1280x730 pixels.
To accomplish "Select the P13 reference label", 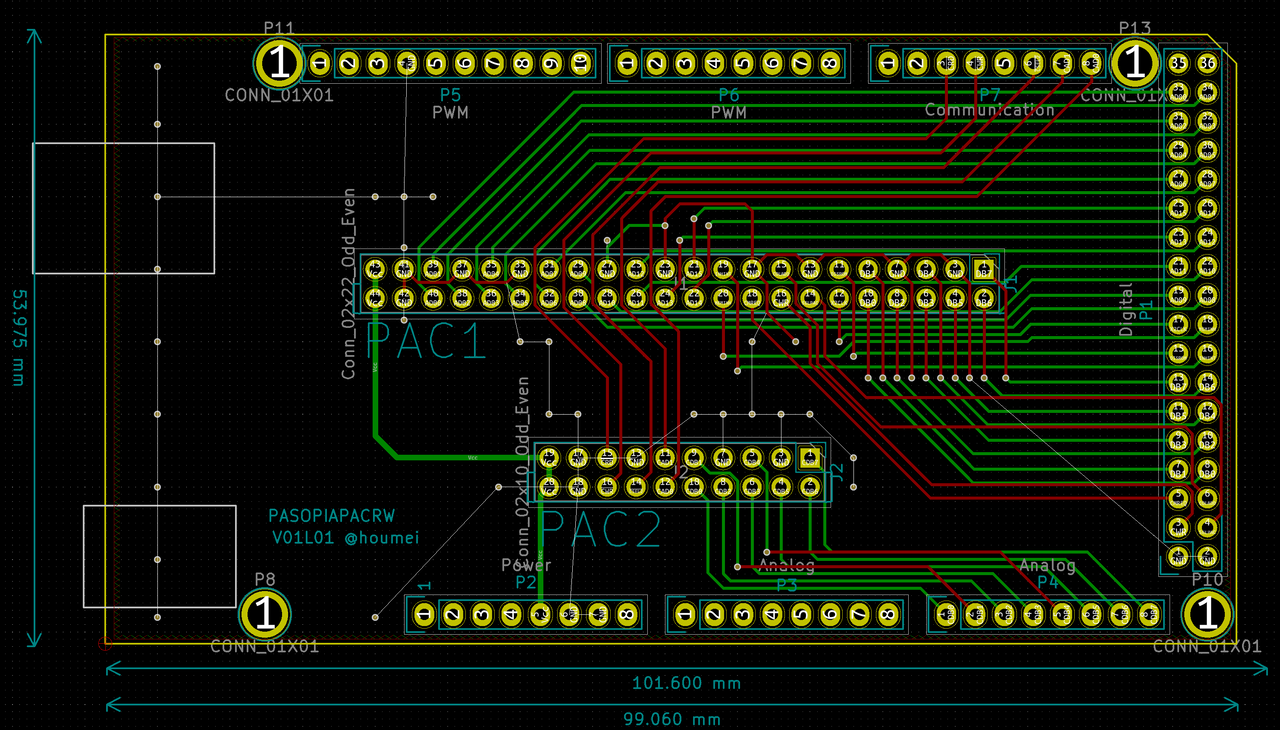I will click(1135, 28).
